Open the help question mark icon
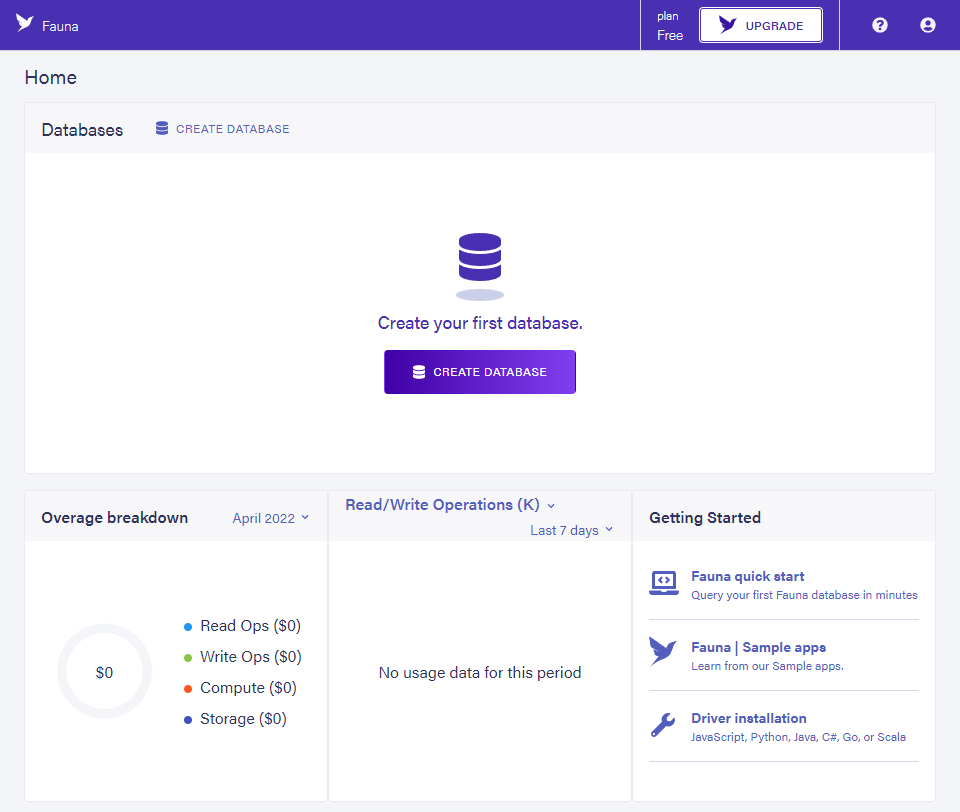 (x=879, y=24)
